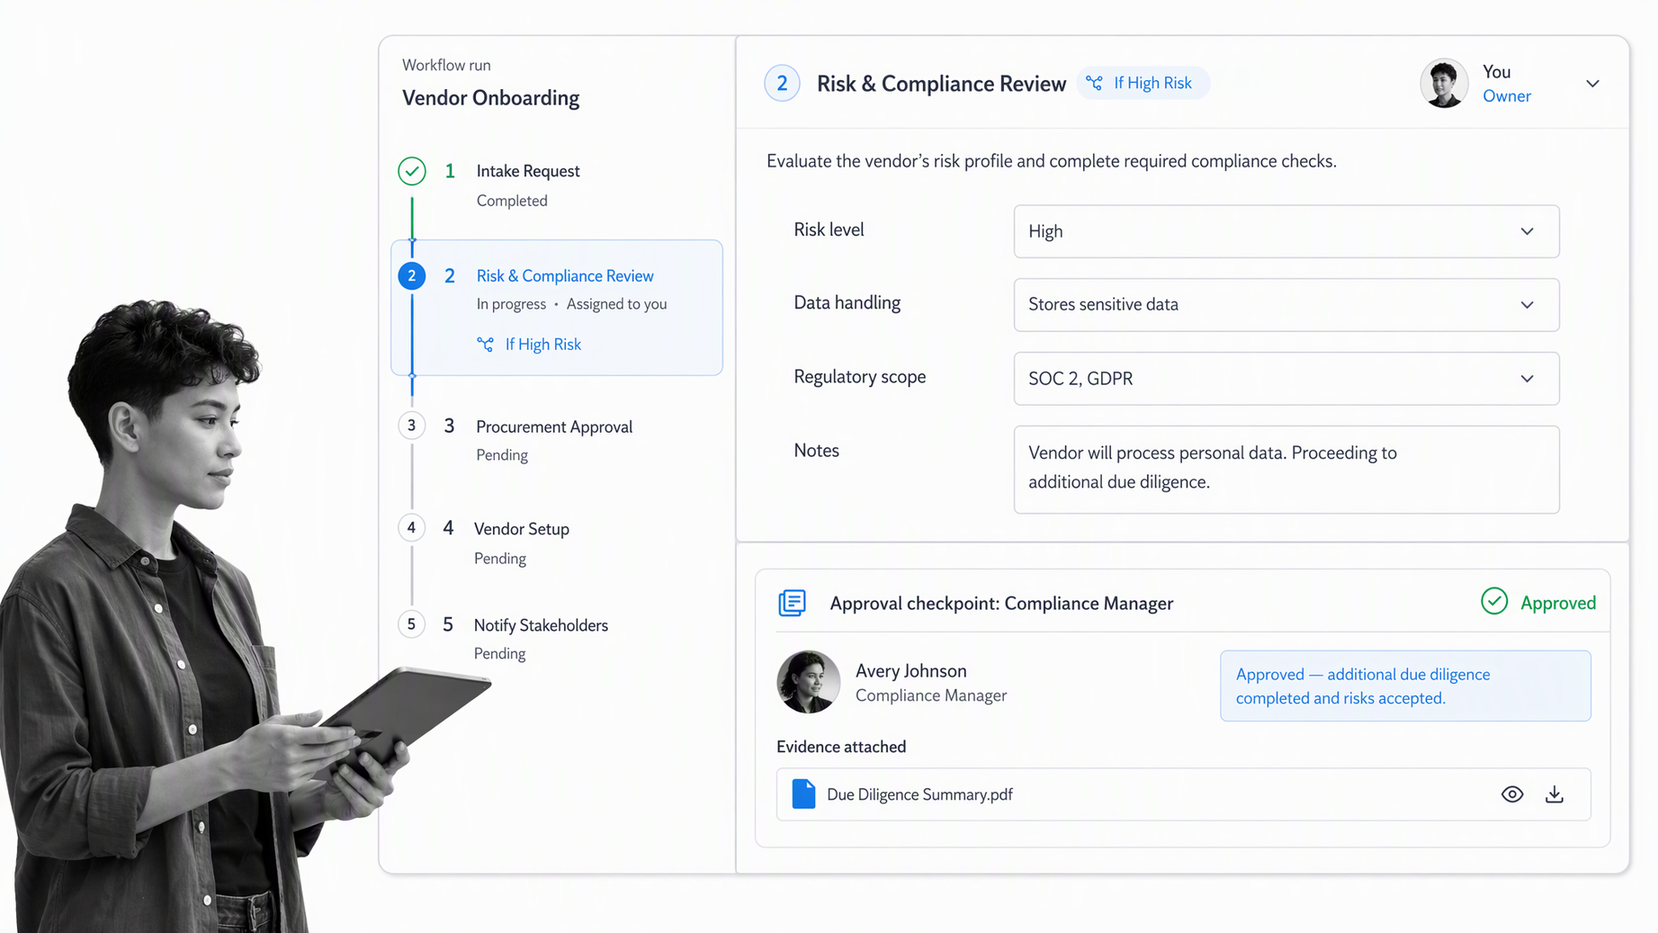Preview Due Diligence Summary with eye icon
Image resolution: width=1658 pixels, height=933 pixels.
(x=1512, y=794)
